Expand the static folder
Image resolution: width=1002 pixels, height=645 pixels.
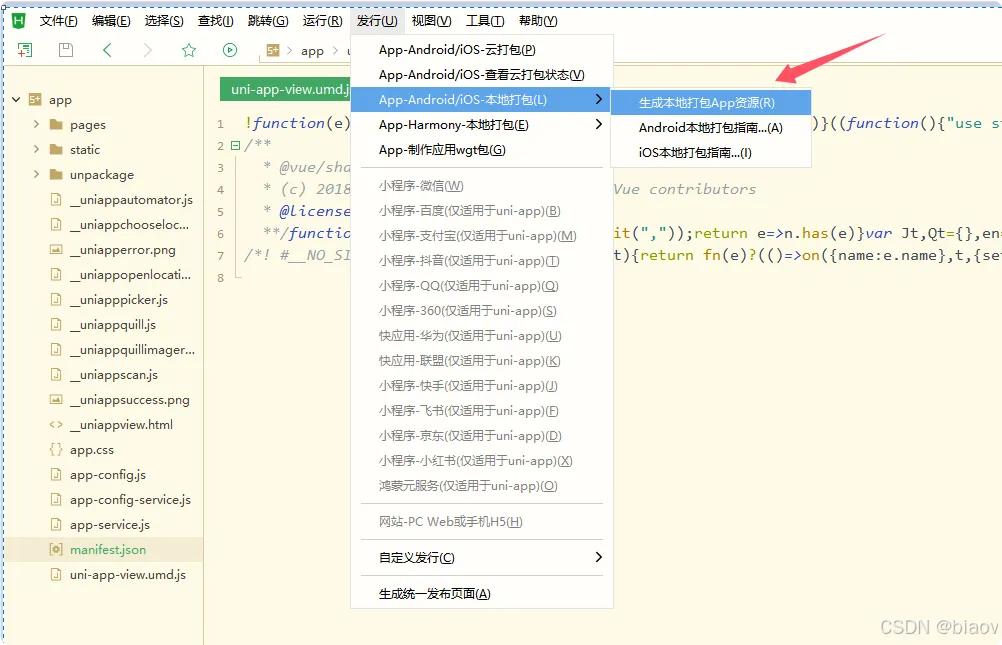point(36,149)
